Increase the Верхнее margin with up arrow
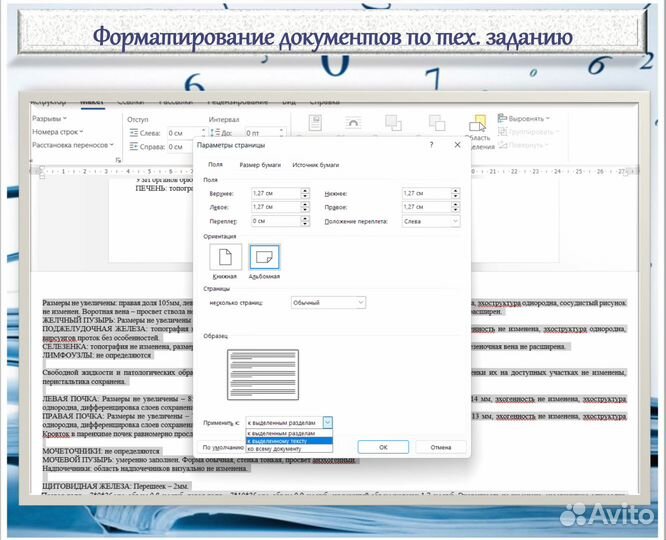Image resolution: width=666 pixels, height=540 pixels. [305, 191]
